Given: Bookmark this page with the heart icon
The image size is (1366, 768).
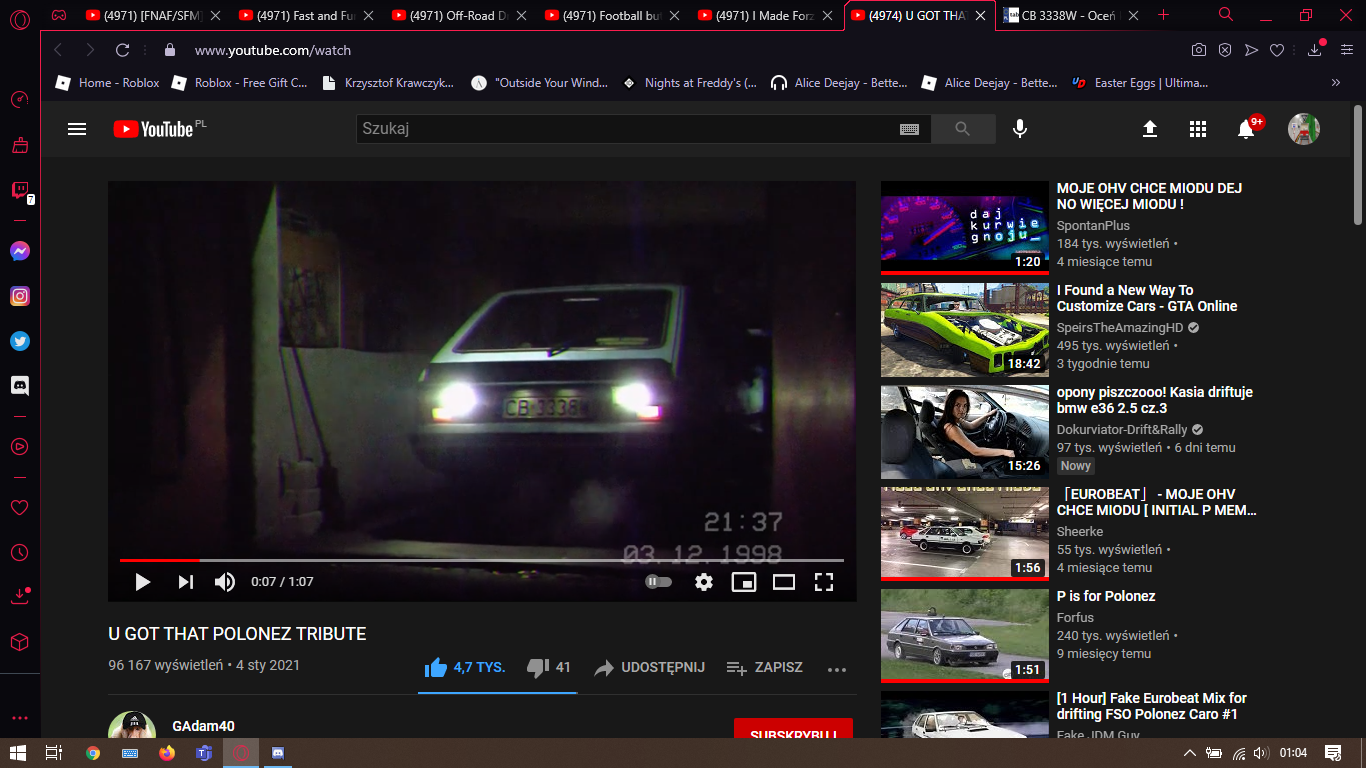Looking at the screenshot, I should pyautogui.click(x=1277, y=50).
